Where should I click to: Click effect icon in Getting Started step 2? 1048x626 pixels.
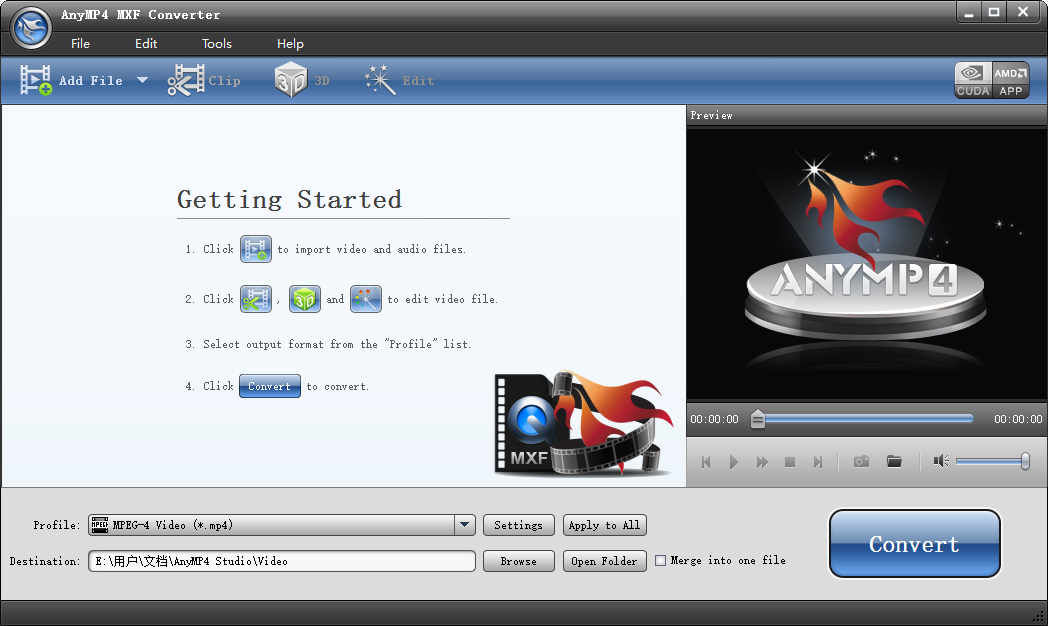tap(366, 299)
